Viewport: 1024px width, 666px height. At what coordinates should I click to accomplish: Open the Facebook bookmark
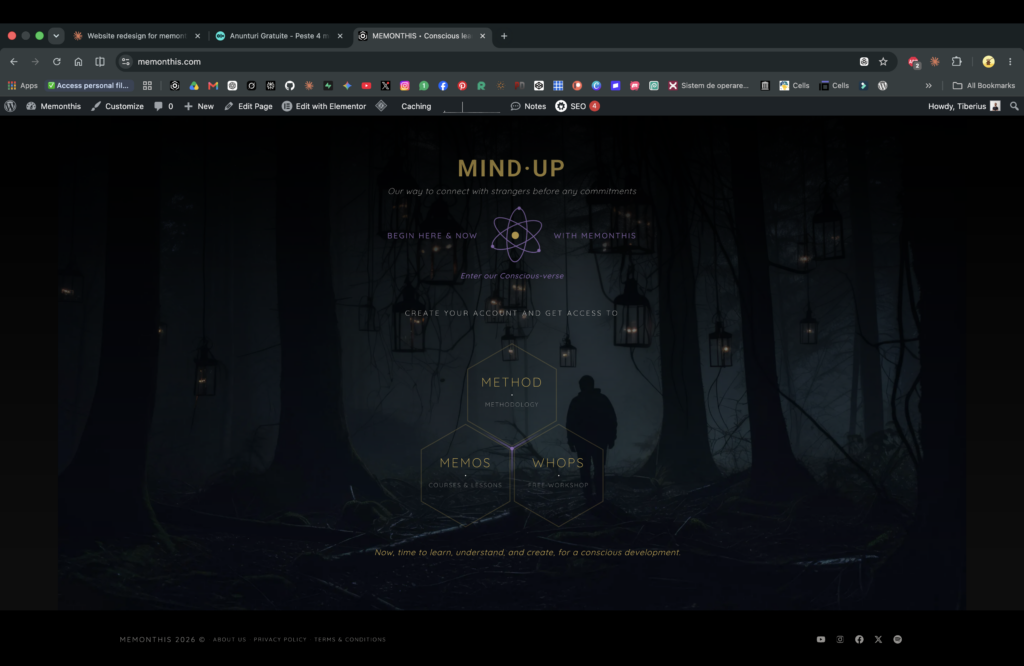coord(443,86)
